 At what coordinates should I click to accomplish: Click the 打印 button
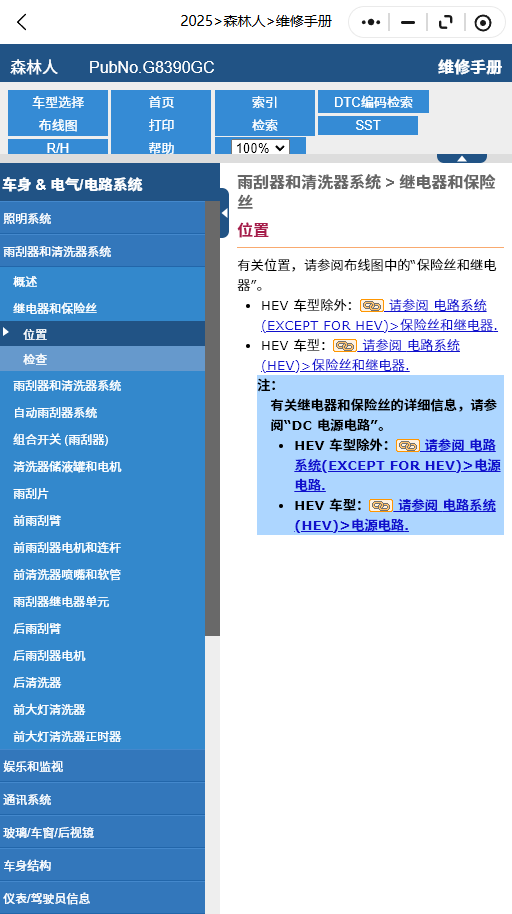point(161,125)
